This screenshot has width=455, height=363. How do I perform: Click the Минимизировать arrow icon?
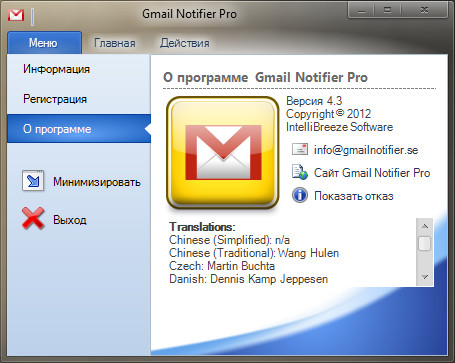tap(33, 181)
